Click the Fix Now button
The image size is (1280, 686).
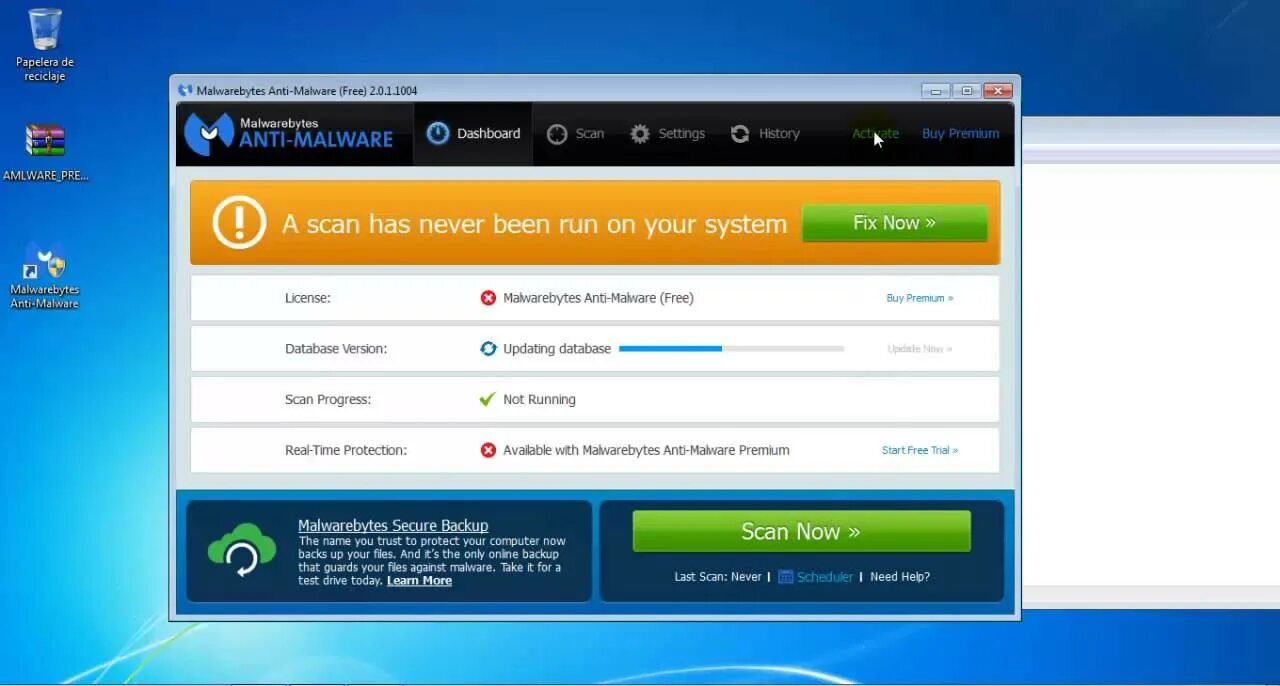pyautogui.click(x=894, y=223)
